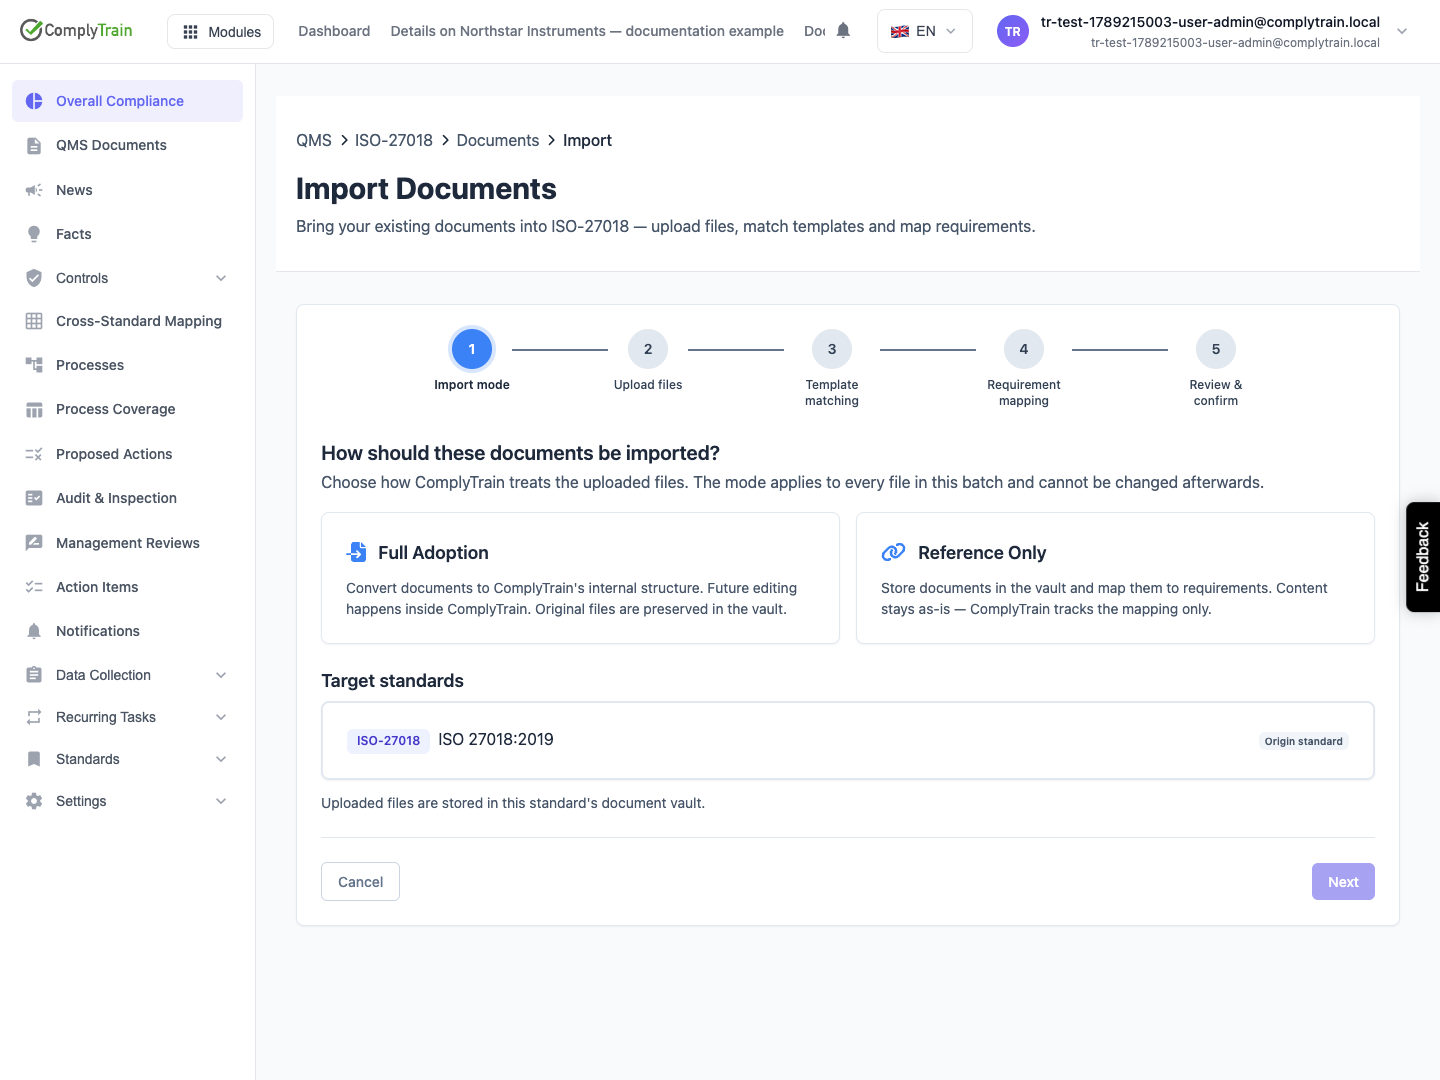Click Process Coverage table icon
This screenshot has height=1080, width=1440.
34,409
